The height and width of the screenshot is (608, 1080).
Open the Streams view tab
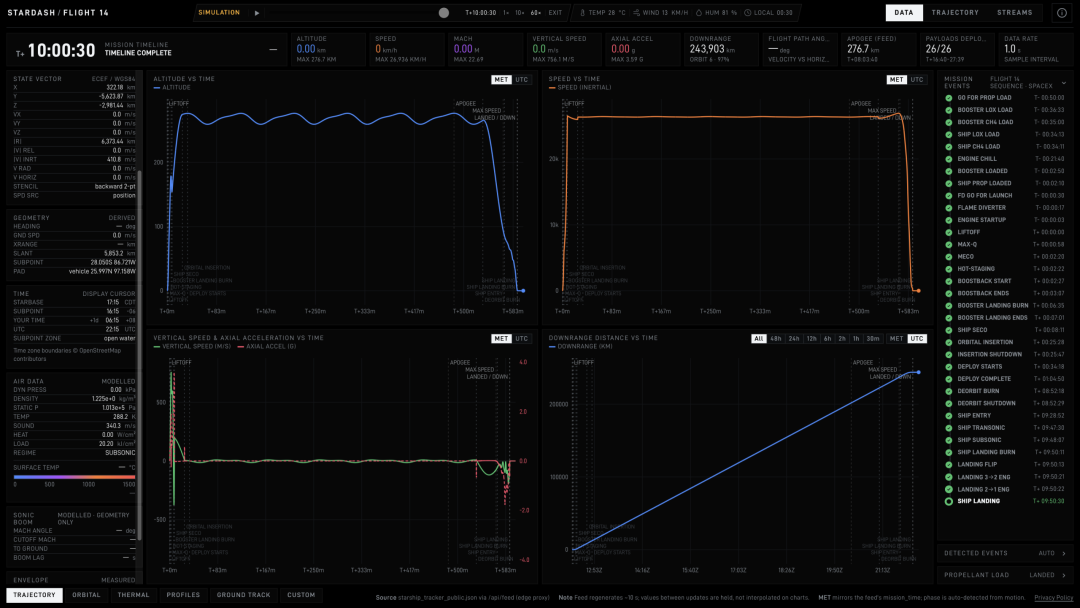point(1015,12)
